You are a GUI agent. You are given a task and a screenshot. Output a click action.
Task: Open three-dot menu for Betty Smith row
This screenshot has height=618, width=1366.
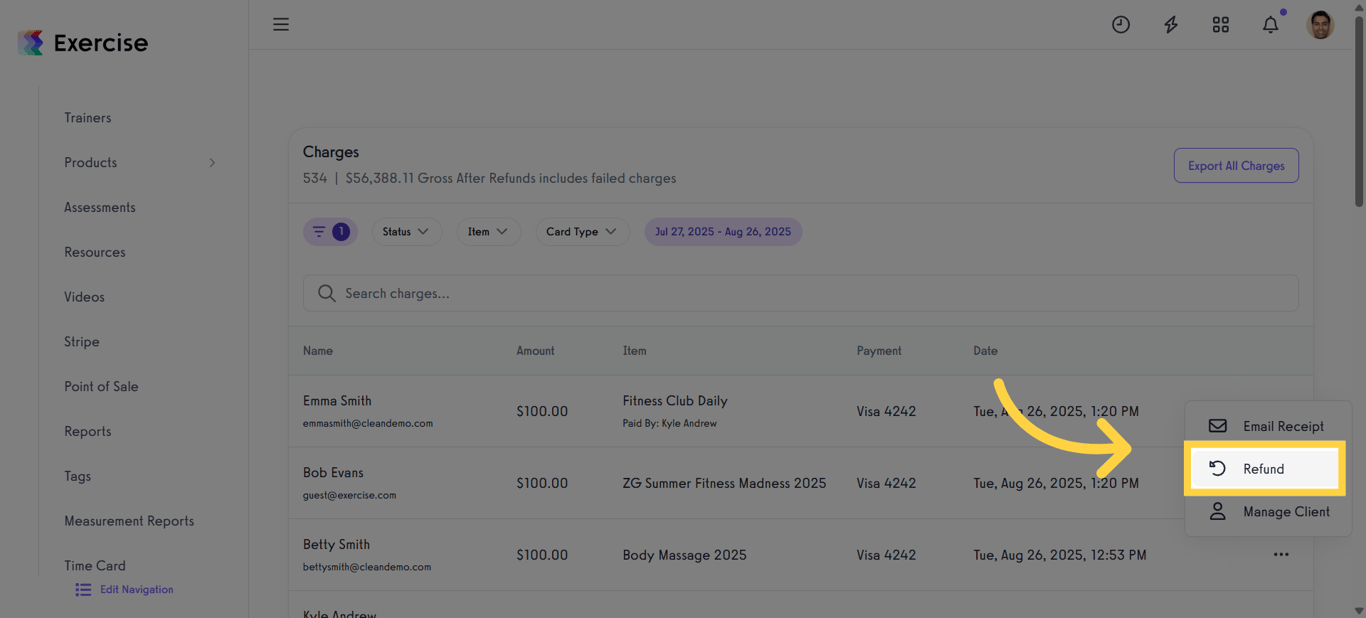point(1281,555)
